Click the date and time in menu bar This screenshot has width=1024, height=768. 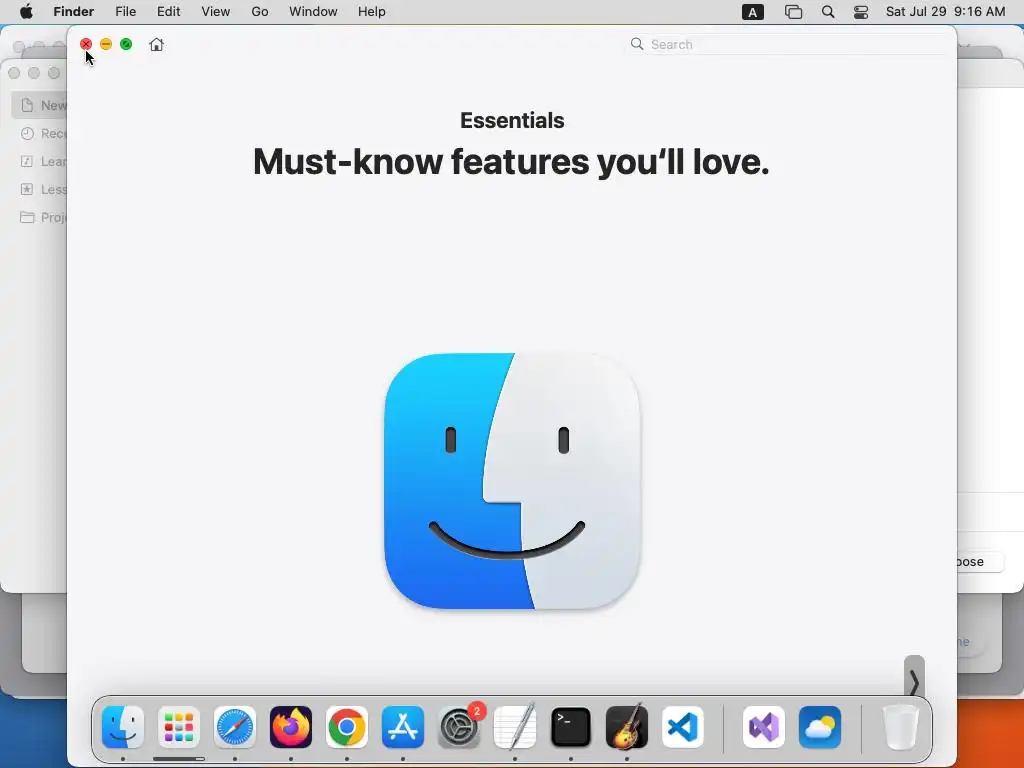click(946, 12)
